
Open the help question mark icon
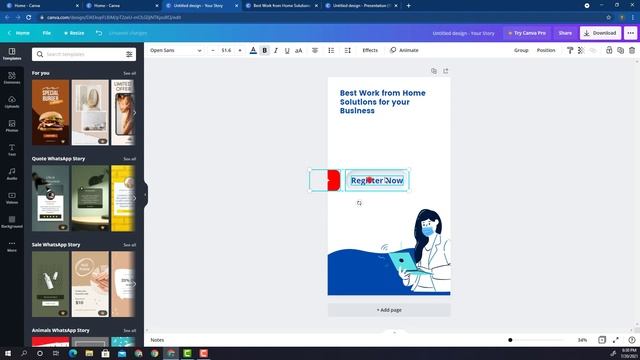[632, 340]
